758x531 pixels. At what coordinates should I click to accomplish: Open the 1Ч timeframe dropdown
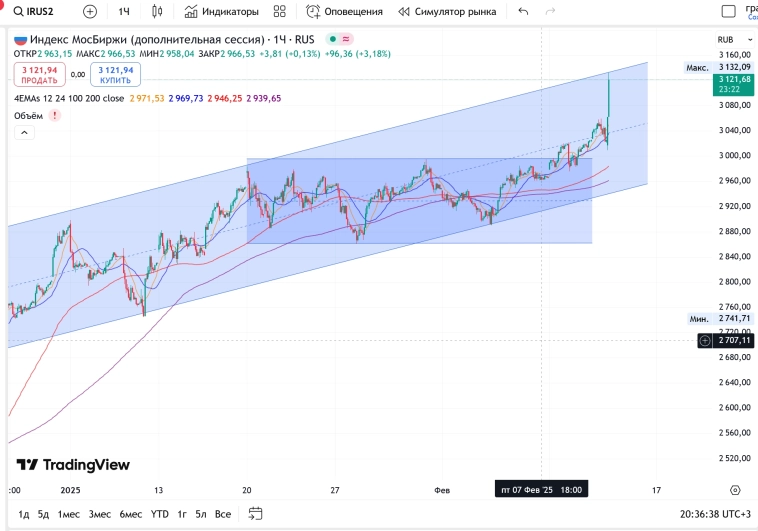pos(124,12)
